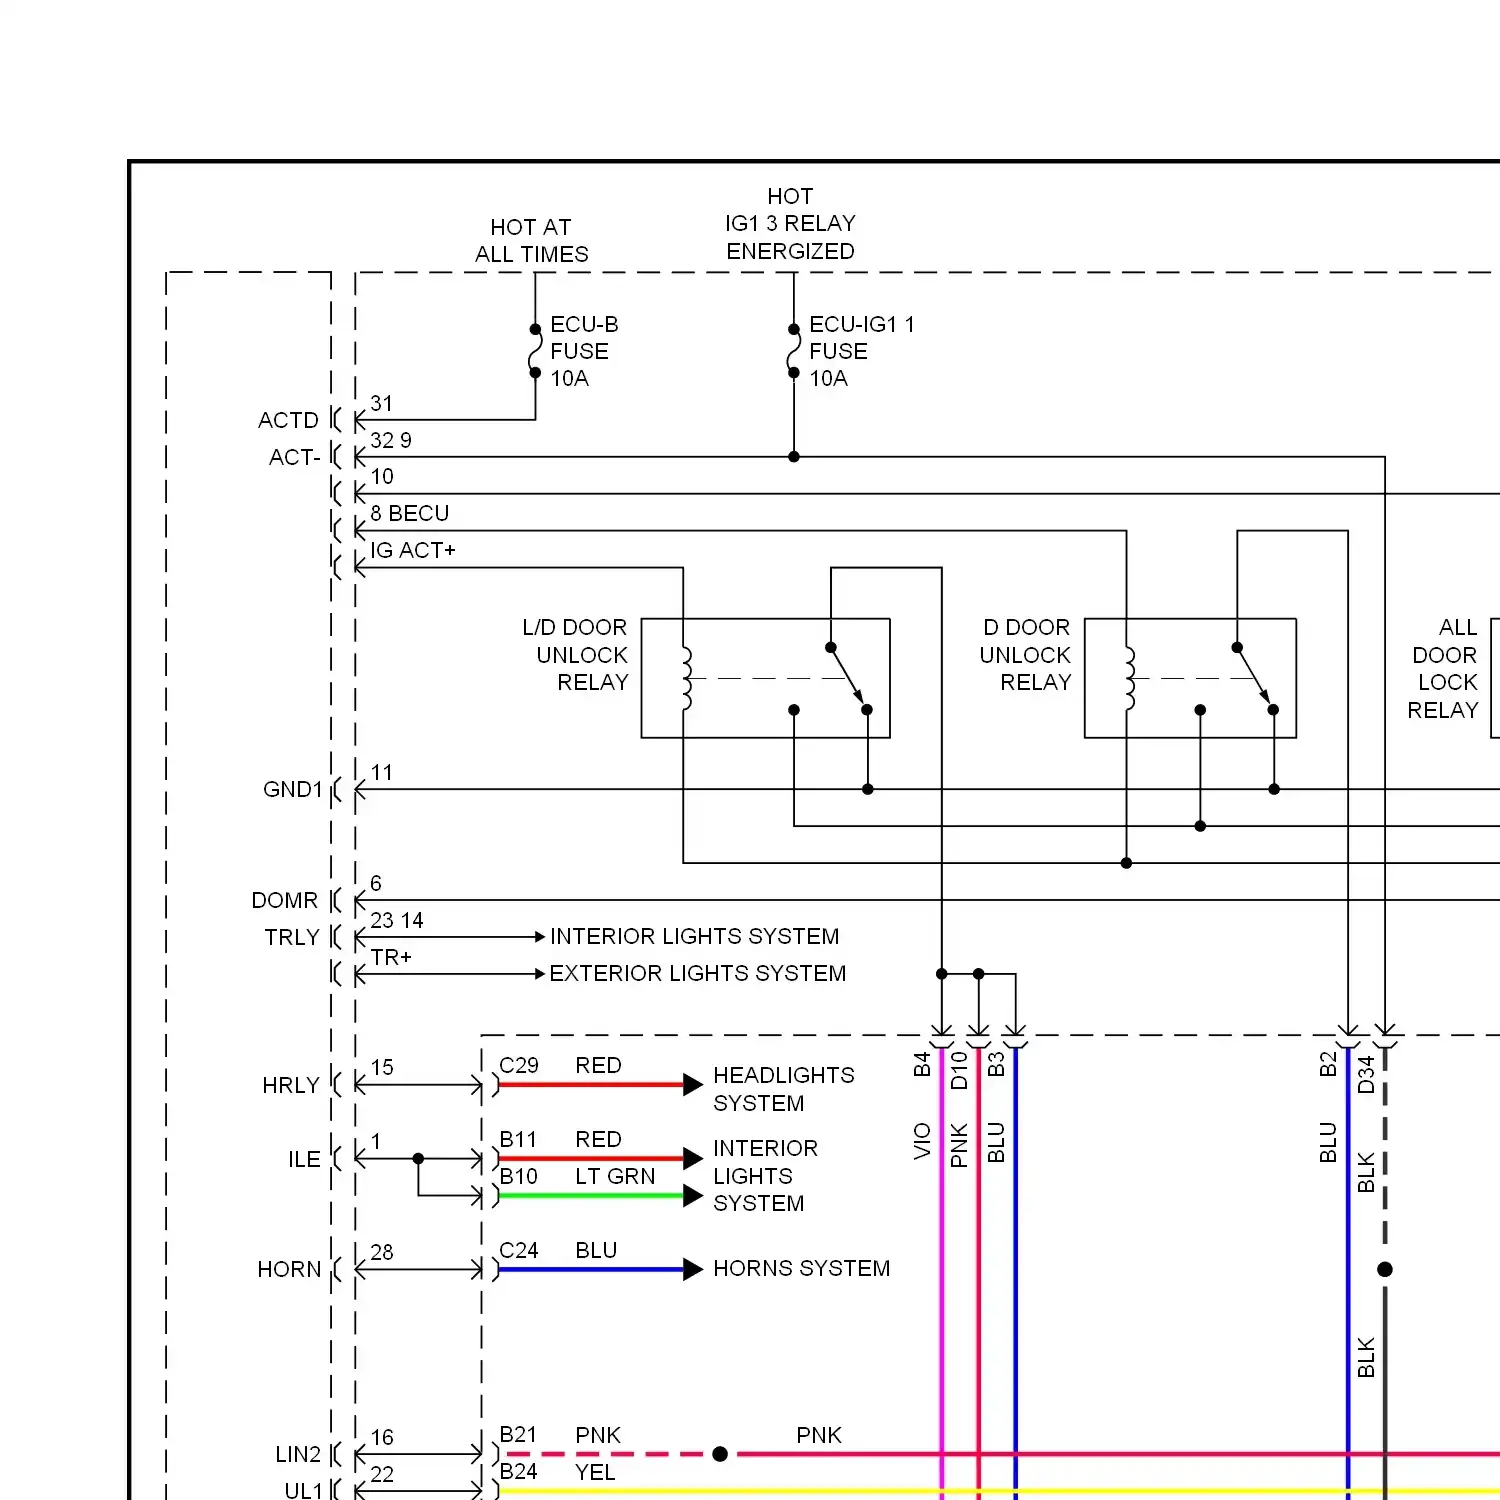Click the B4 connector label
This screenshot has height=1500, width=1500.
tap(922, 1064)
